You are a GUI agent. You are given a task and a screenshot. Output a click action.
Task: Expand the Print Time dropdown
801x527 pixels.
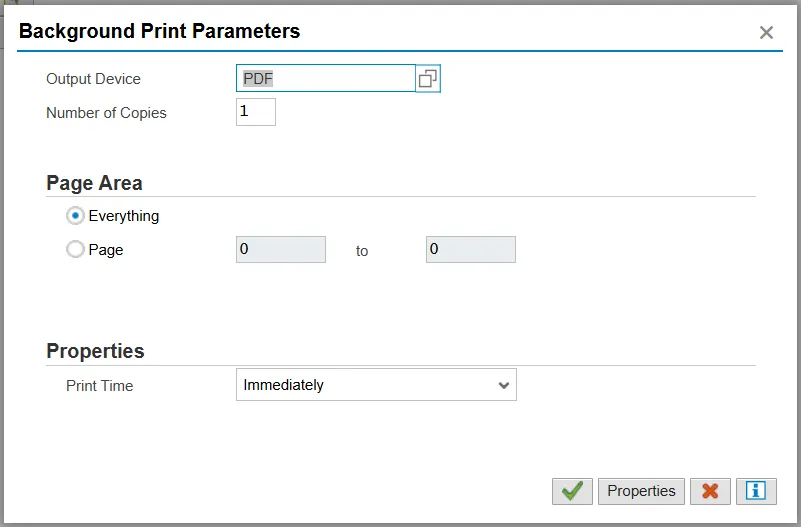503,385
